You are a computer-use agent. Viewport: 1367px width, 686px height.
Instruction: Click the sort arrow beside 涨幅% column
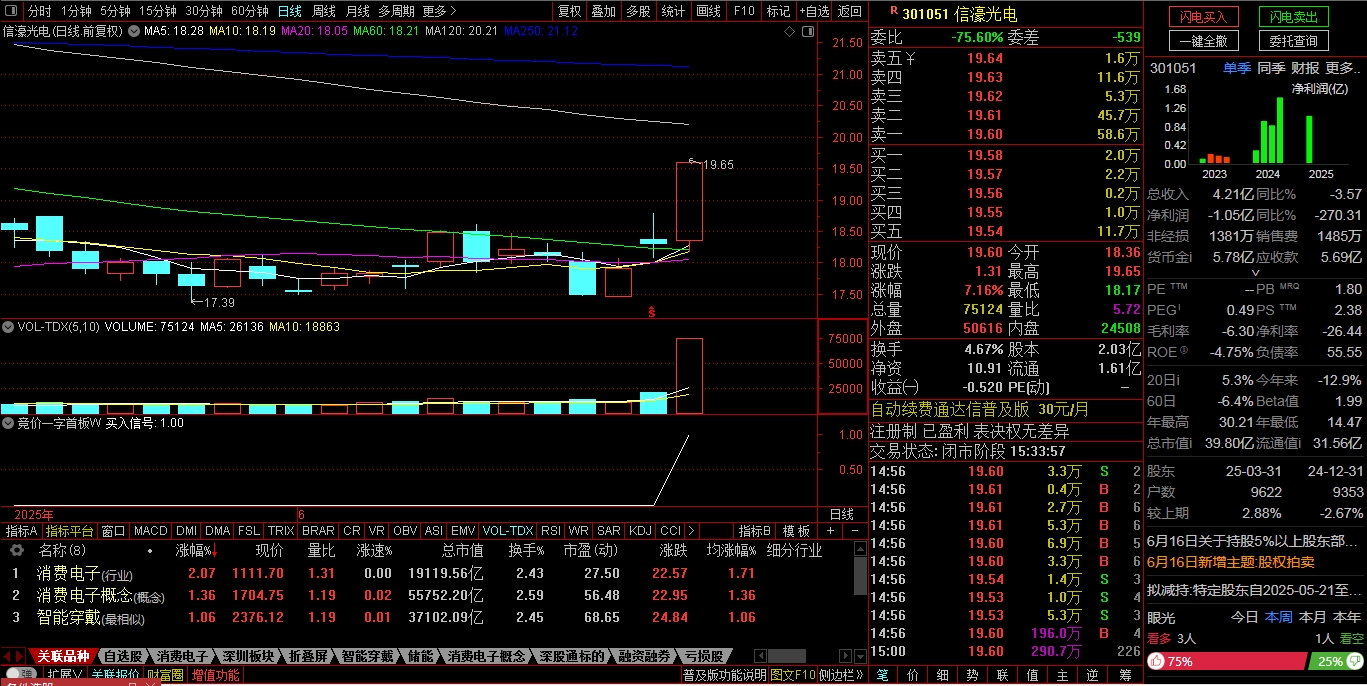point(214,551)
